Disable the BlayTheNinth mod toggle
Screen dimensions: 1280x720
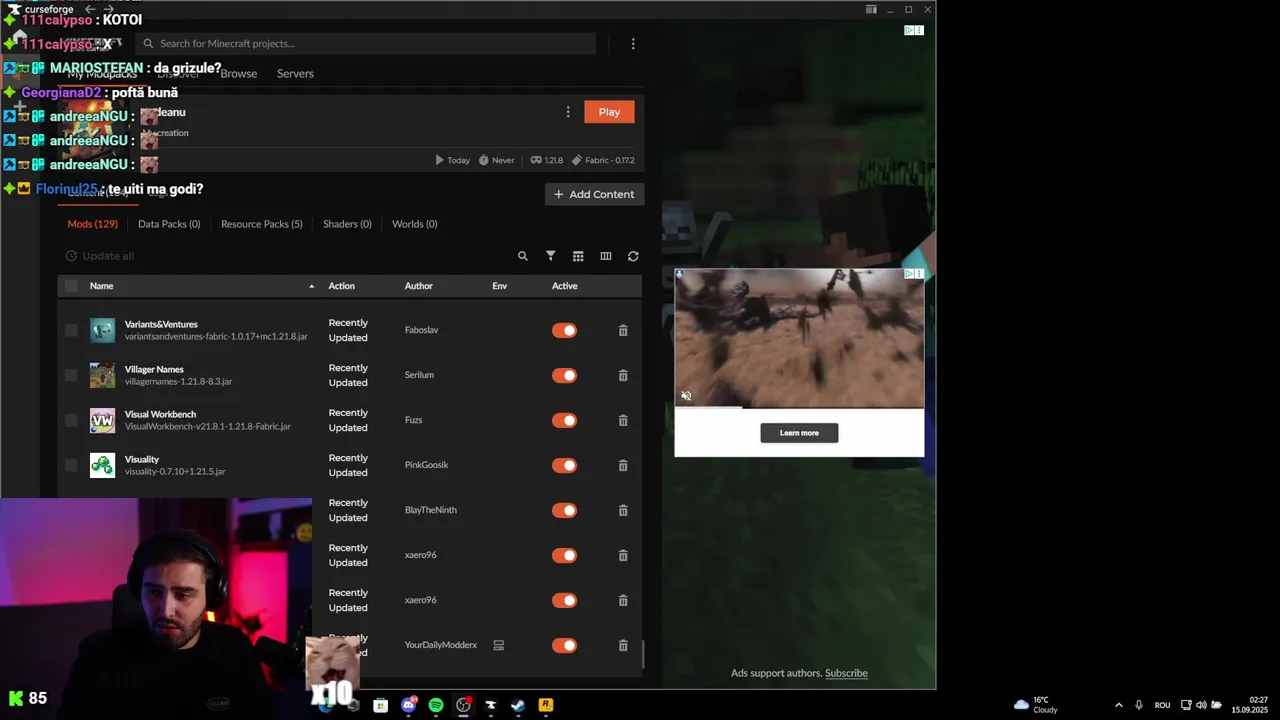pos(564,510)
